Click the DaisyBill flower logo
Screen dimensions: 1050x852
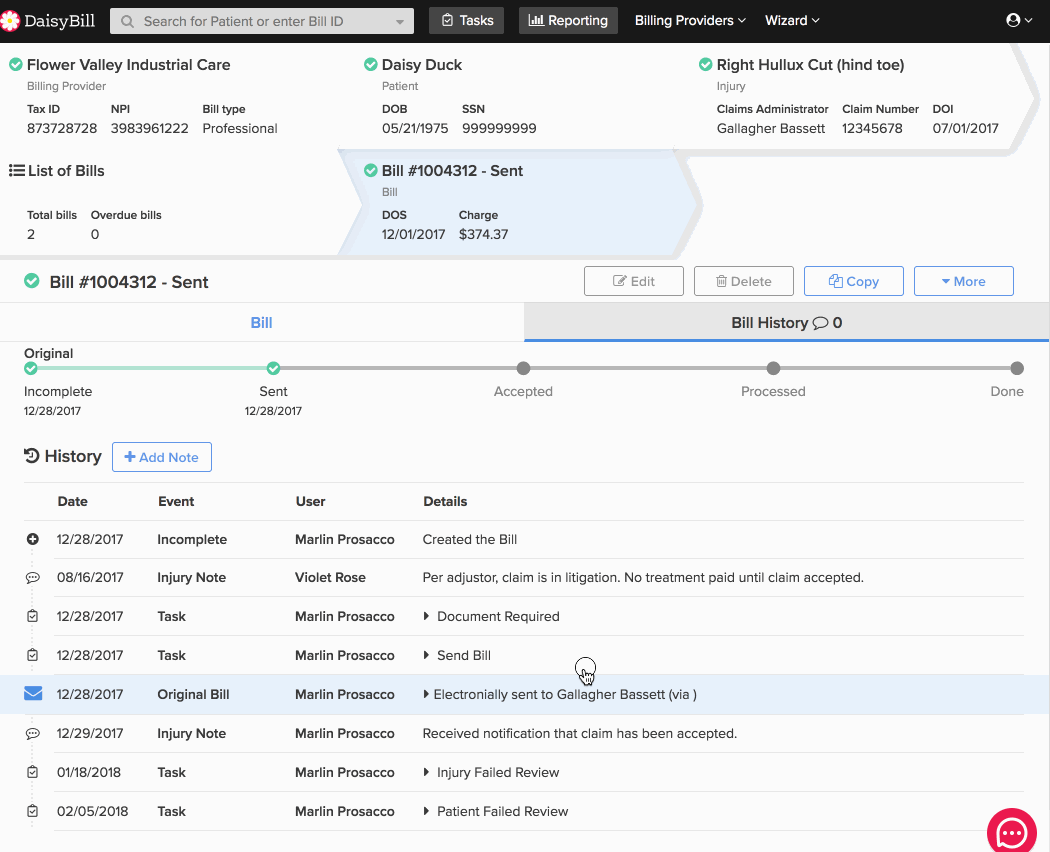(9, 21)
